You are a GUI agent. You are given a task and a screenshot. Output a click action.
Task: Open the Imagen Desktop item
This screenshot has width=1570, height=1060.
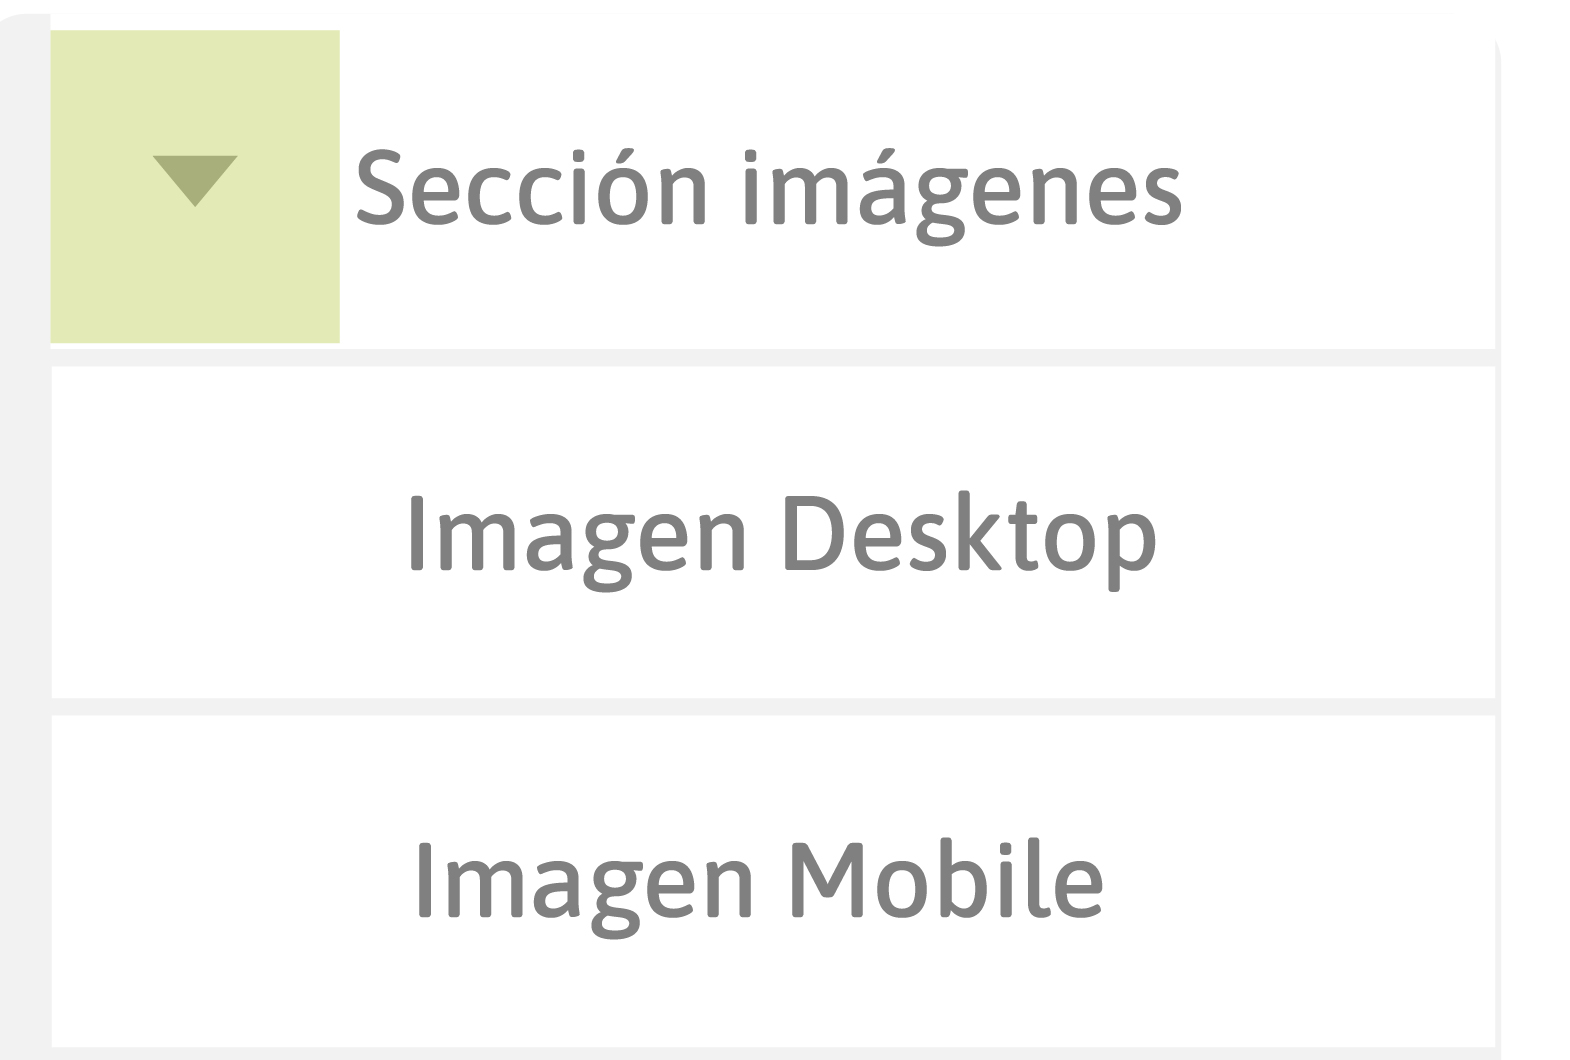[x=780, y=535]
